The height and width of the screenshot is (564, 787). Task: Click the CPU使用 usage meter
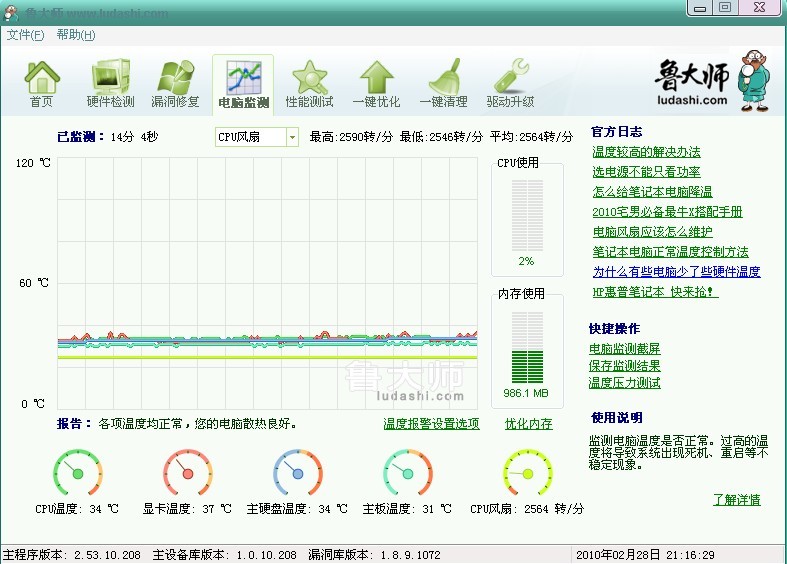[527, 216]
